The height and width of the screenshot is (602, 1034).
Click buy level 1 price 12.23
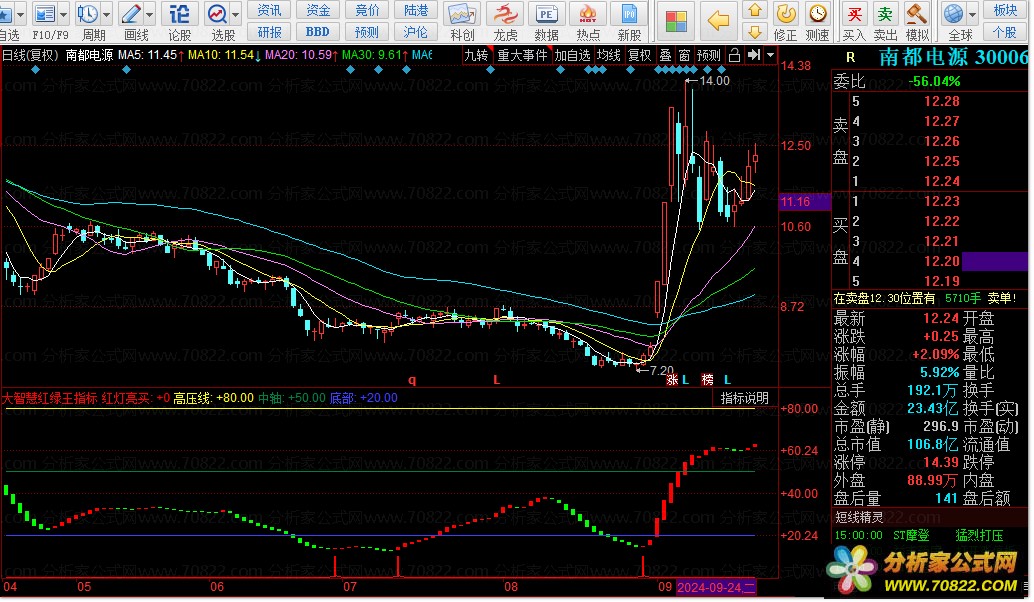point(941,201)
